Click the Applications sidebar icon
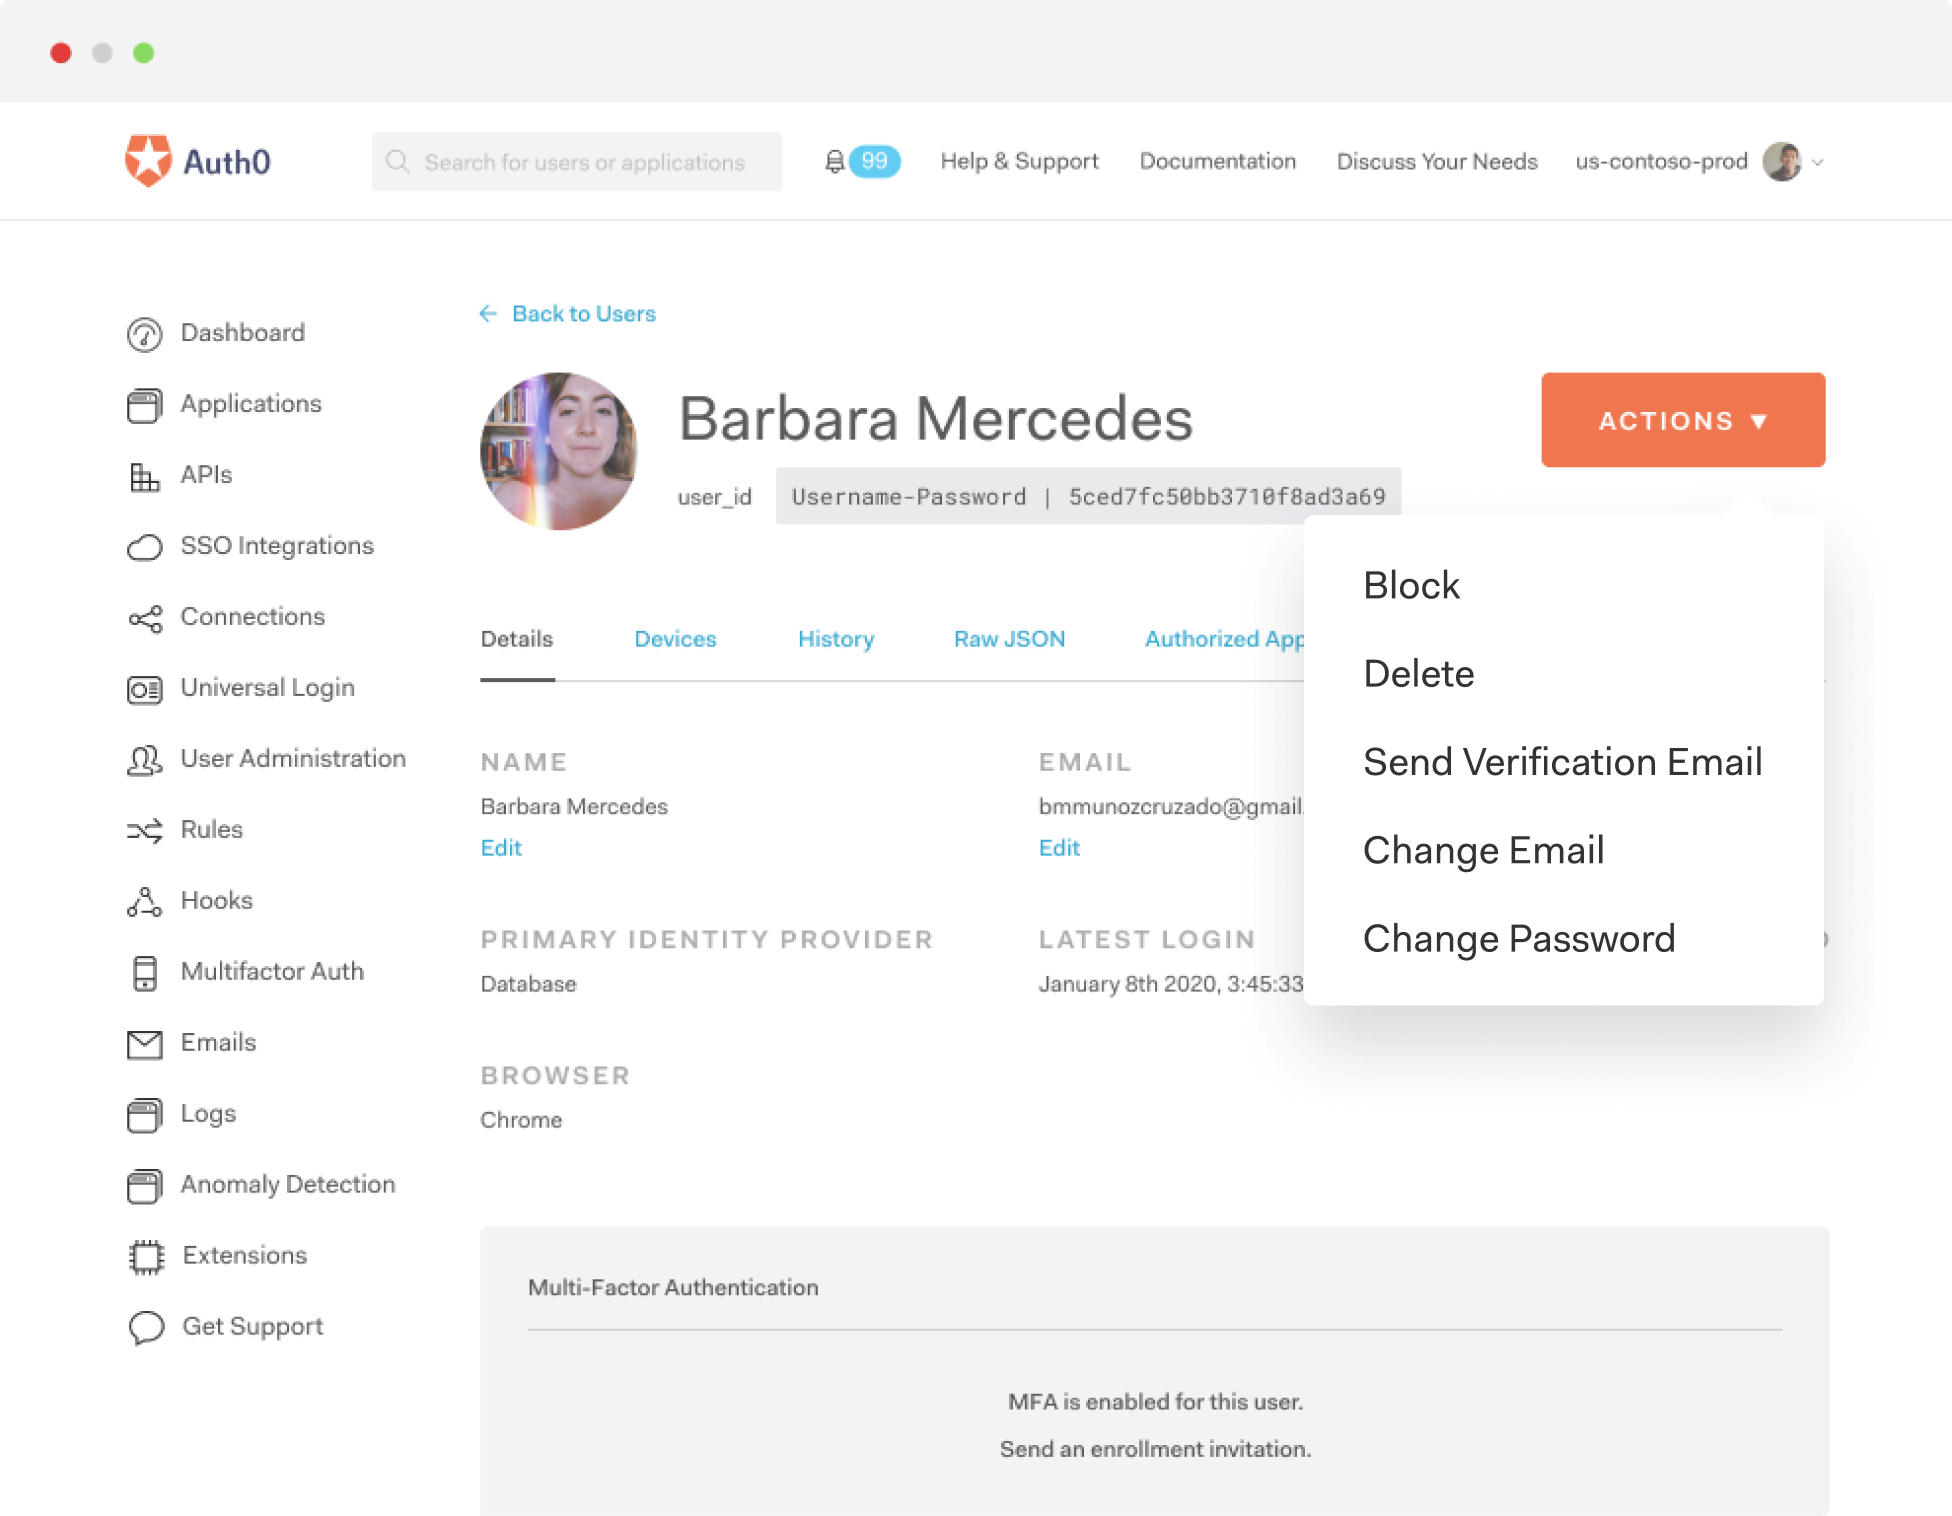This screenshot has height=1516, width=1952. pos(144,406)
